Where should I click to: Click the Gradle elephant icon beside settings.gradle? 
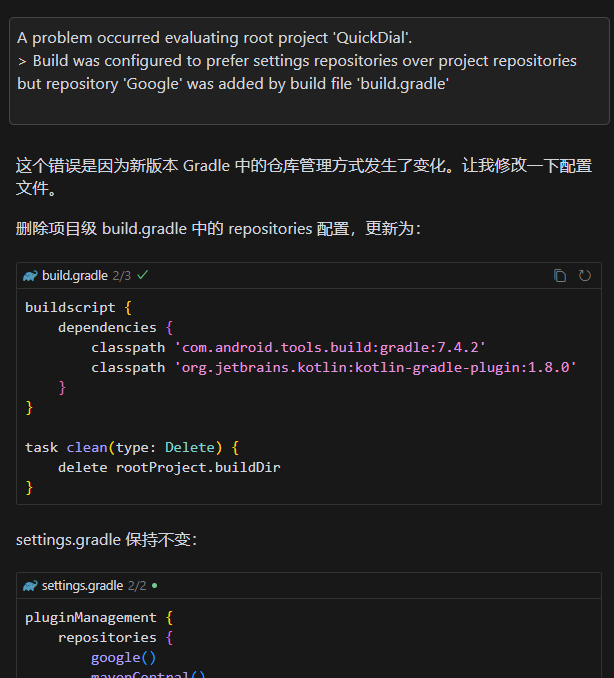point(30,585)
